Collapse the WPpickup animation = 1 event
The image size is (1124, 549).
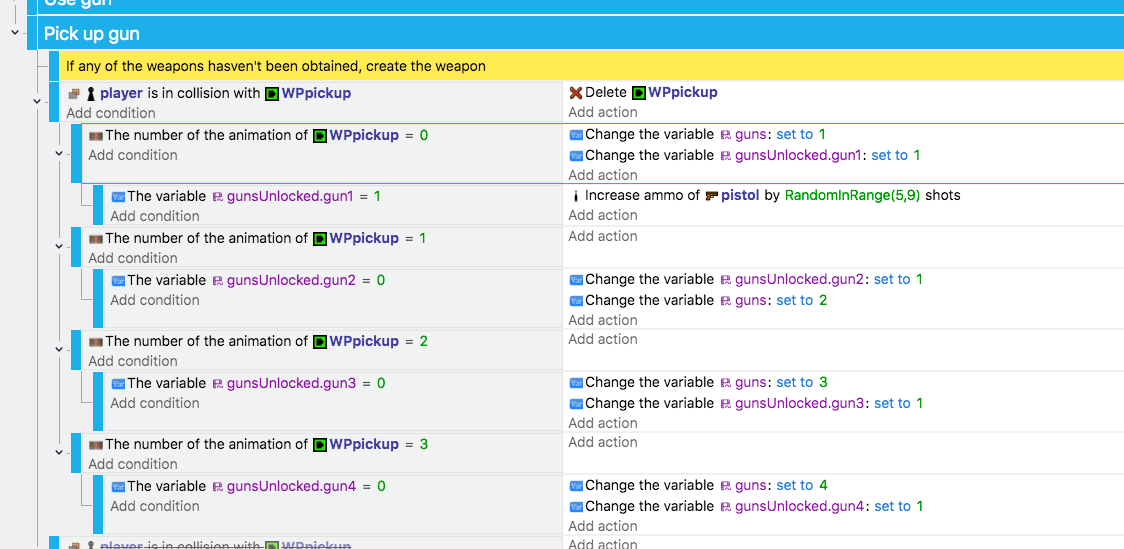59,246
